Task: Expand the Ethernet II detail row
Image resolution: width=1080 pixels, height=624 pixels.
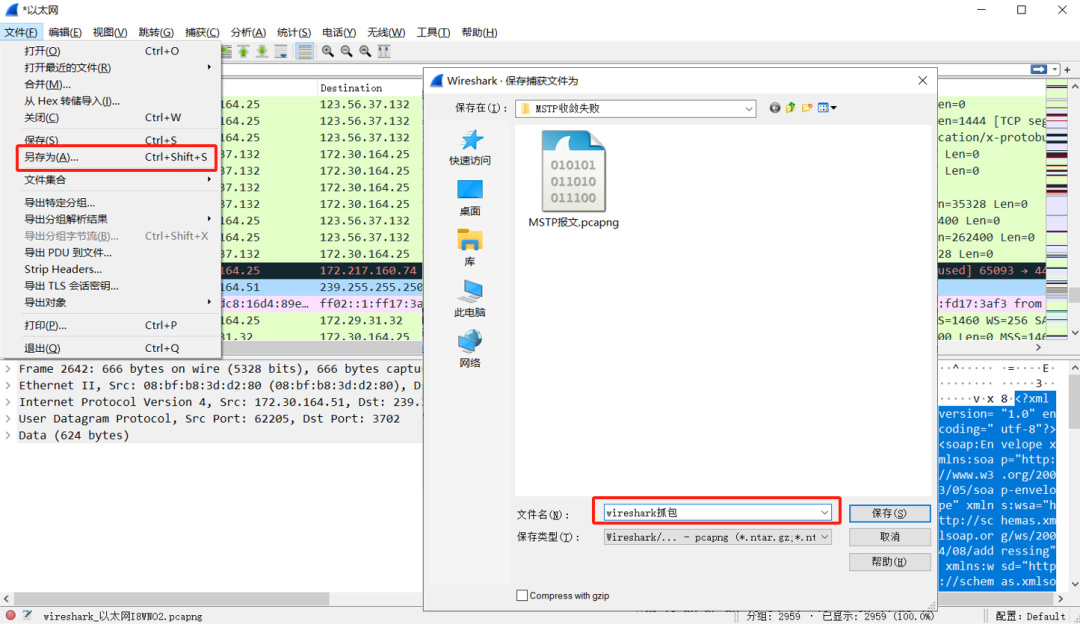Action: [x=8, y=386]
